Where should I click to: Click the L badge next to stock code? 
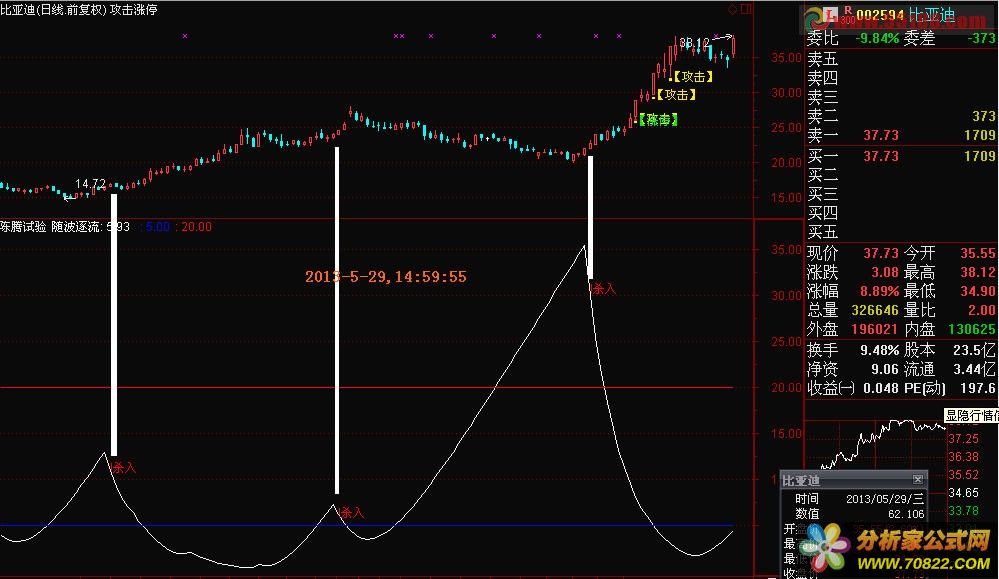tap(830, 15)
